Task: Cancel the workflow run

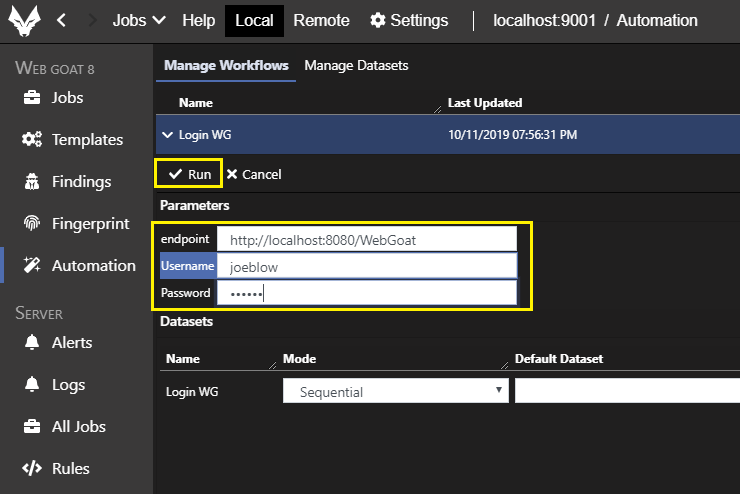Action: 254,175
